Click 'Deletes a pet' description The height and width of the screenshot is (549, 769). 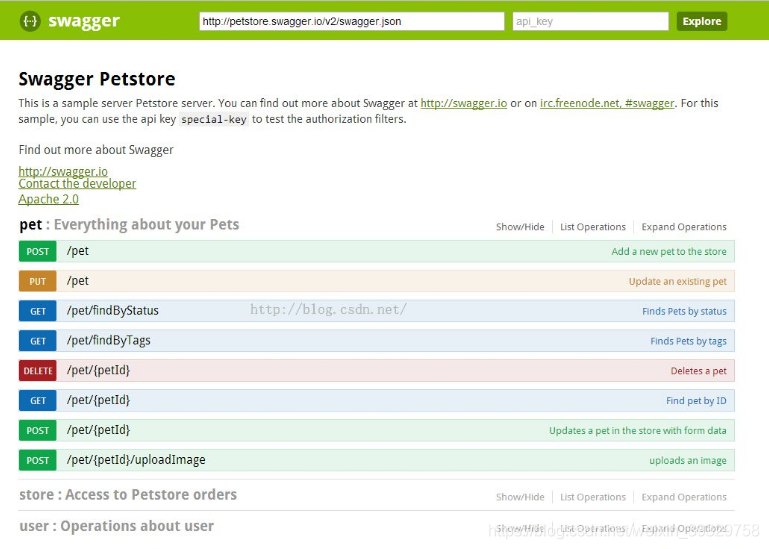698,371
